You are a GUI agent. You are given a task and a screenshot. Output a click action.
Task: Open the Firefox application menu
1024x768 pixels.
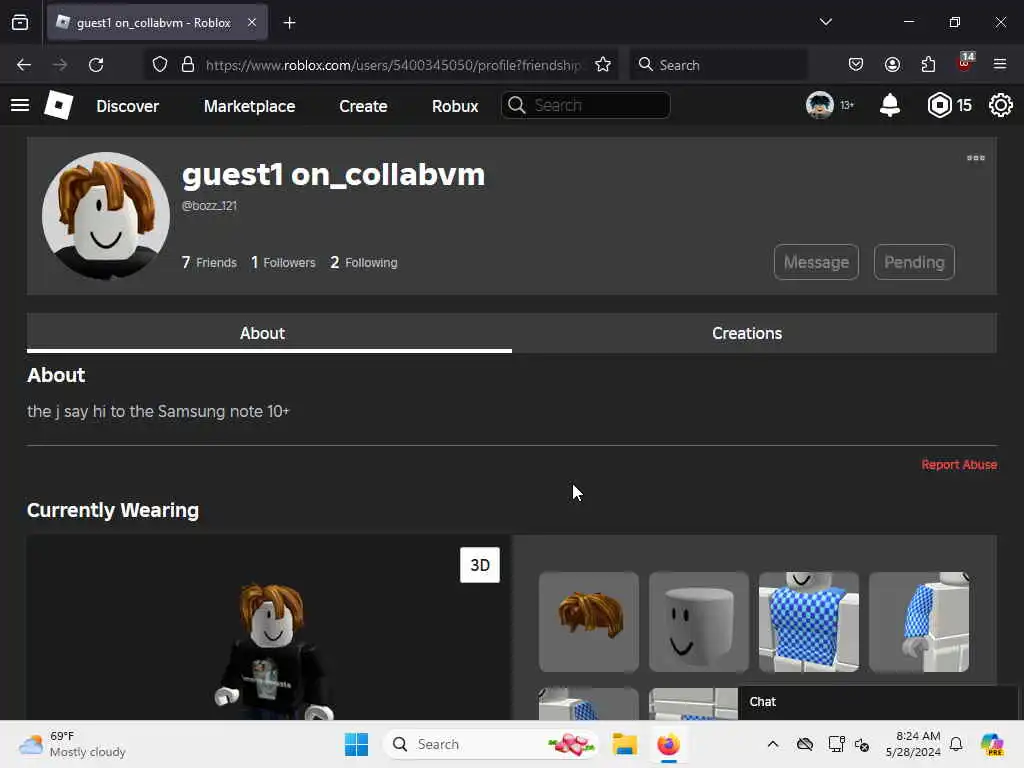1000,65
